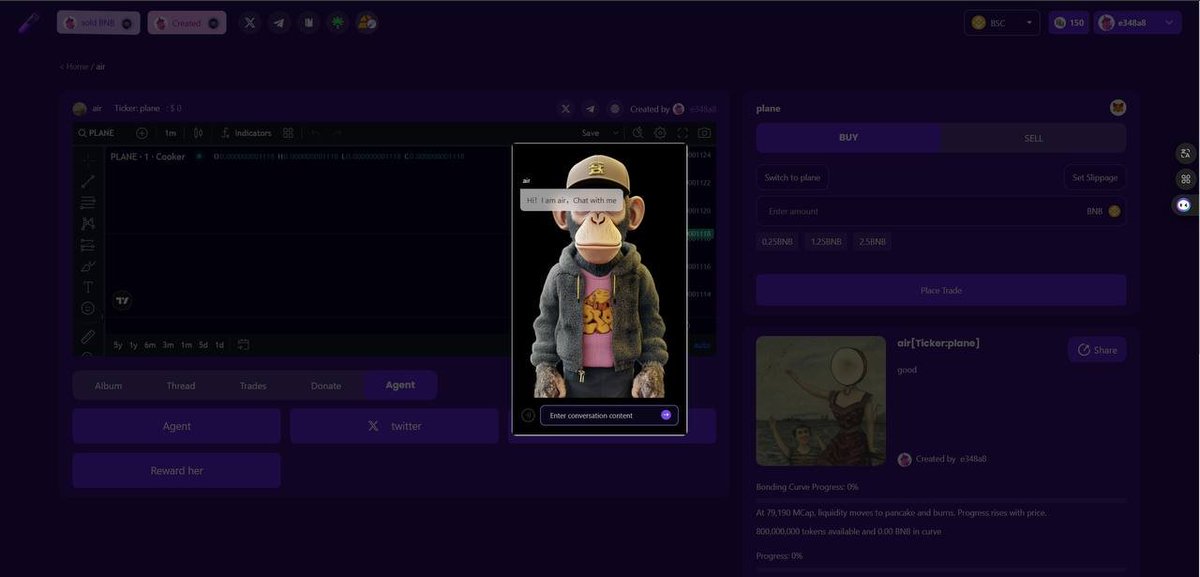Select the highlighted Agent tab
This screenshot has width=1200, height=577.
[x=400, y=385]
